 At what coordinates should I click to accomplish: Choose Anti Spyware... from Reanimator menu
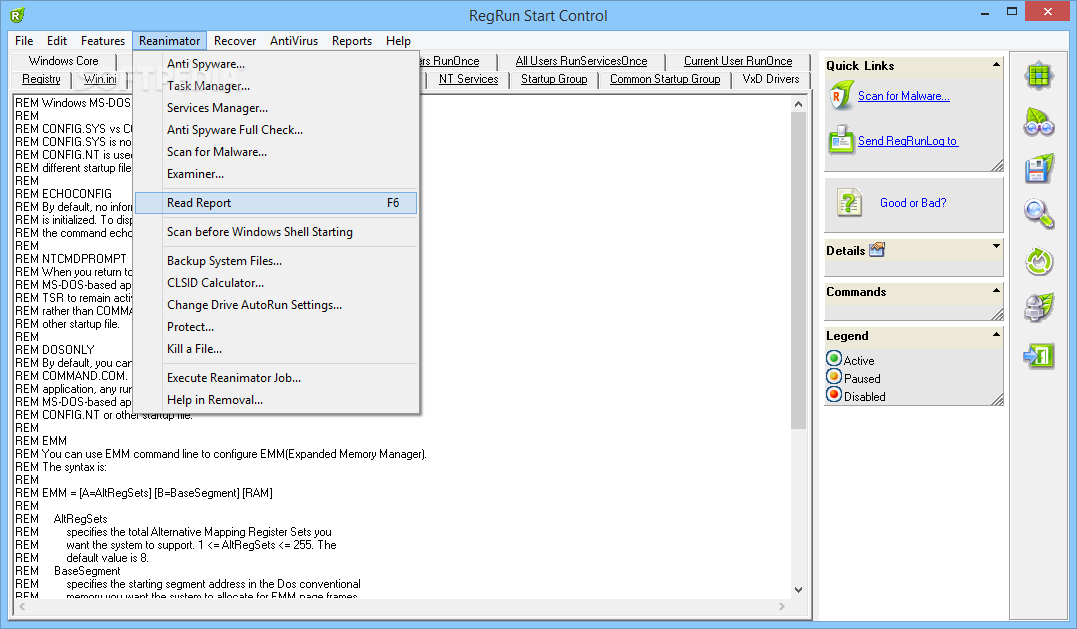coord(276,64)
